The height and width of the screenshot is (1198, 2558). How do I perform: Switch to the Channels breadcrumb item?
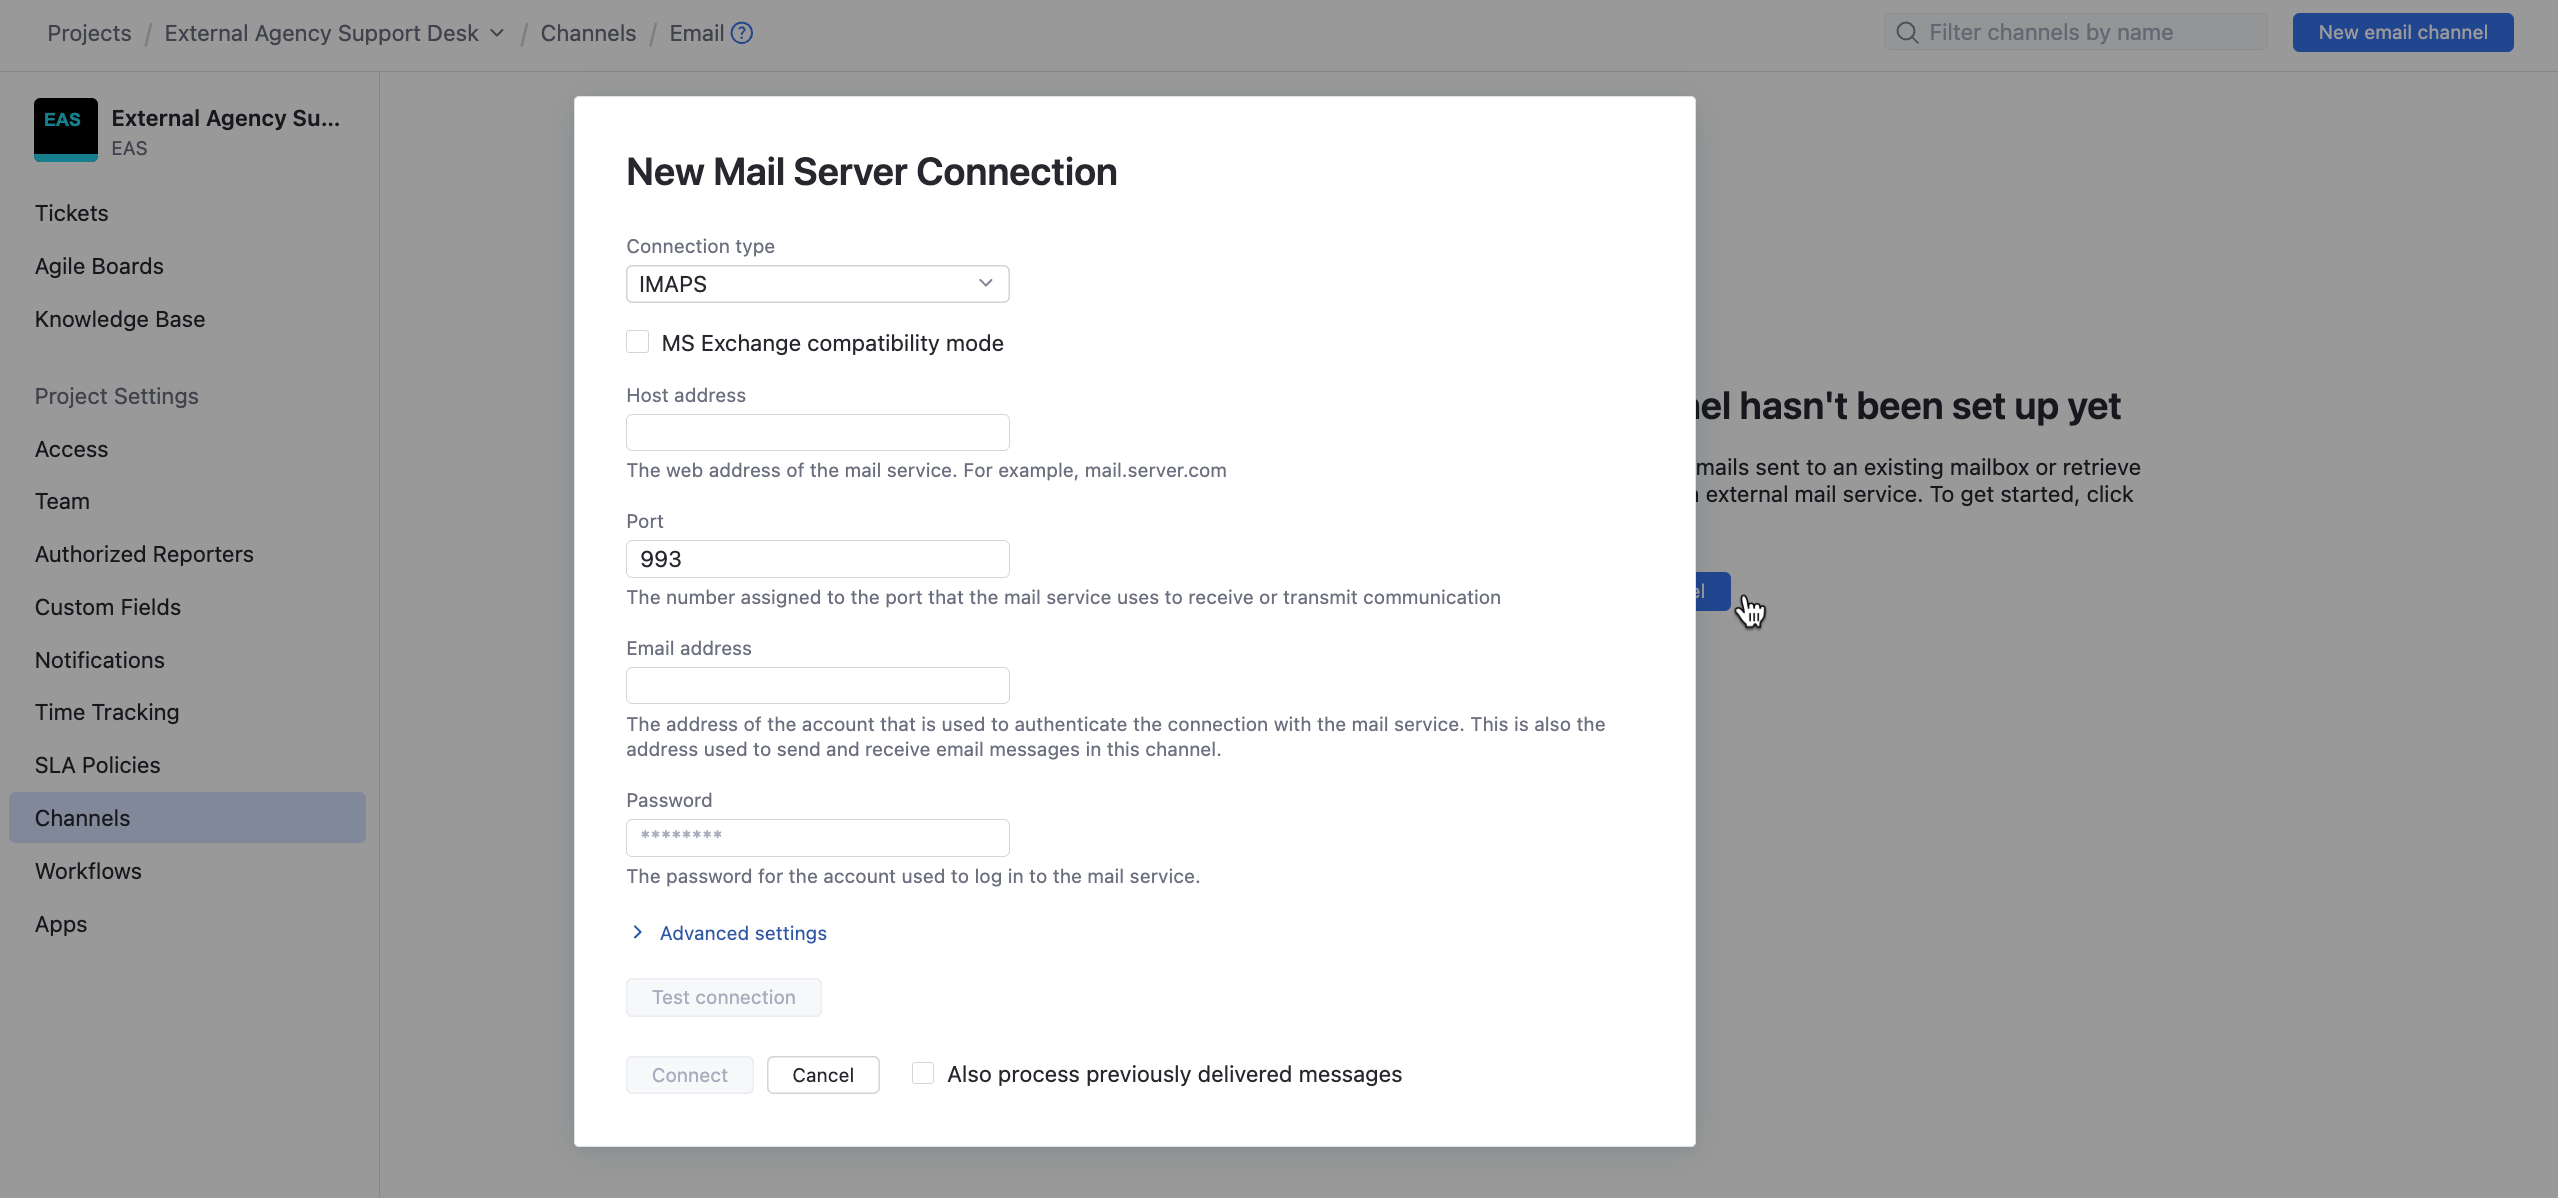click(588, 32)
